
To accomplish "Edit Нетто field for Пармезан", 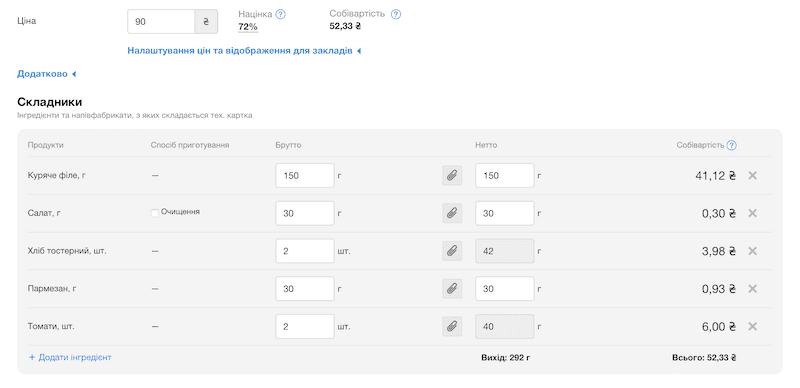I will coord(505,289).
